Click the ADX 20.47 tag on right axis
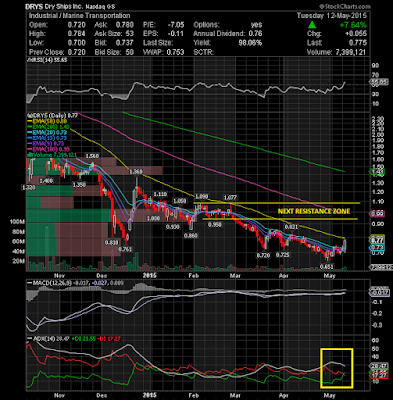393x400 pixels. point(378,366)
